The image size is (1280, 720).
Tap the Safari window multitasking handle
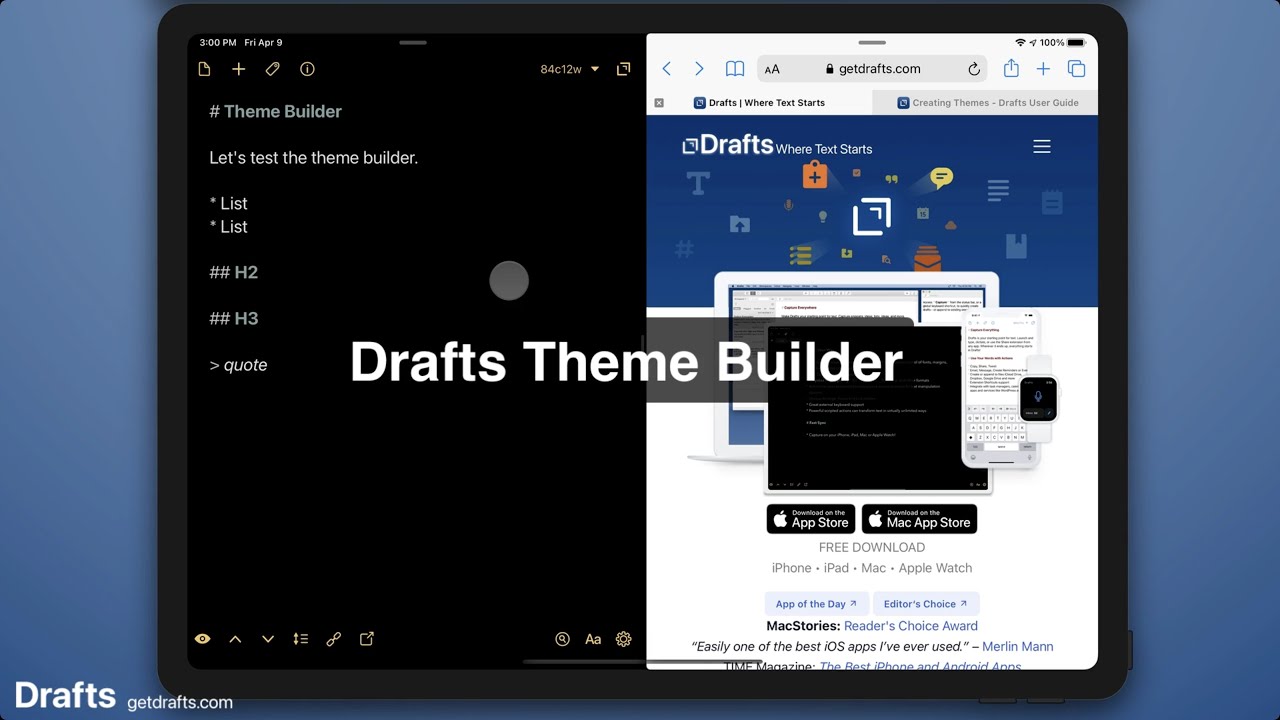pyautogui.click(x=872, y=43)
